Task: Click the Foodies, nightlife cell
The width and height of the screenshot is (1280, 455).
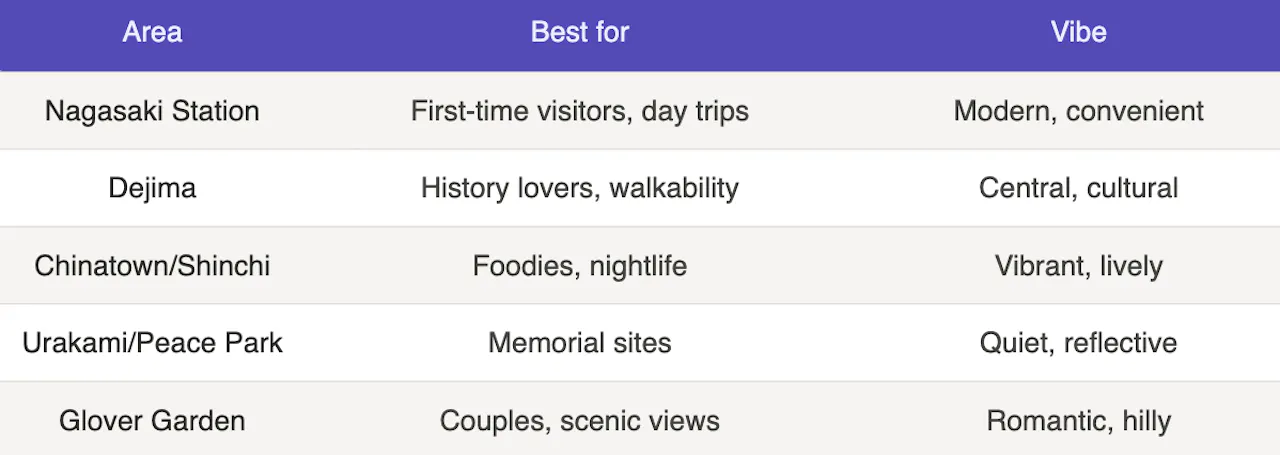Action: coord(579,266)
